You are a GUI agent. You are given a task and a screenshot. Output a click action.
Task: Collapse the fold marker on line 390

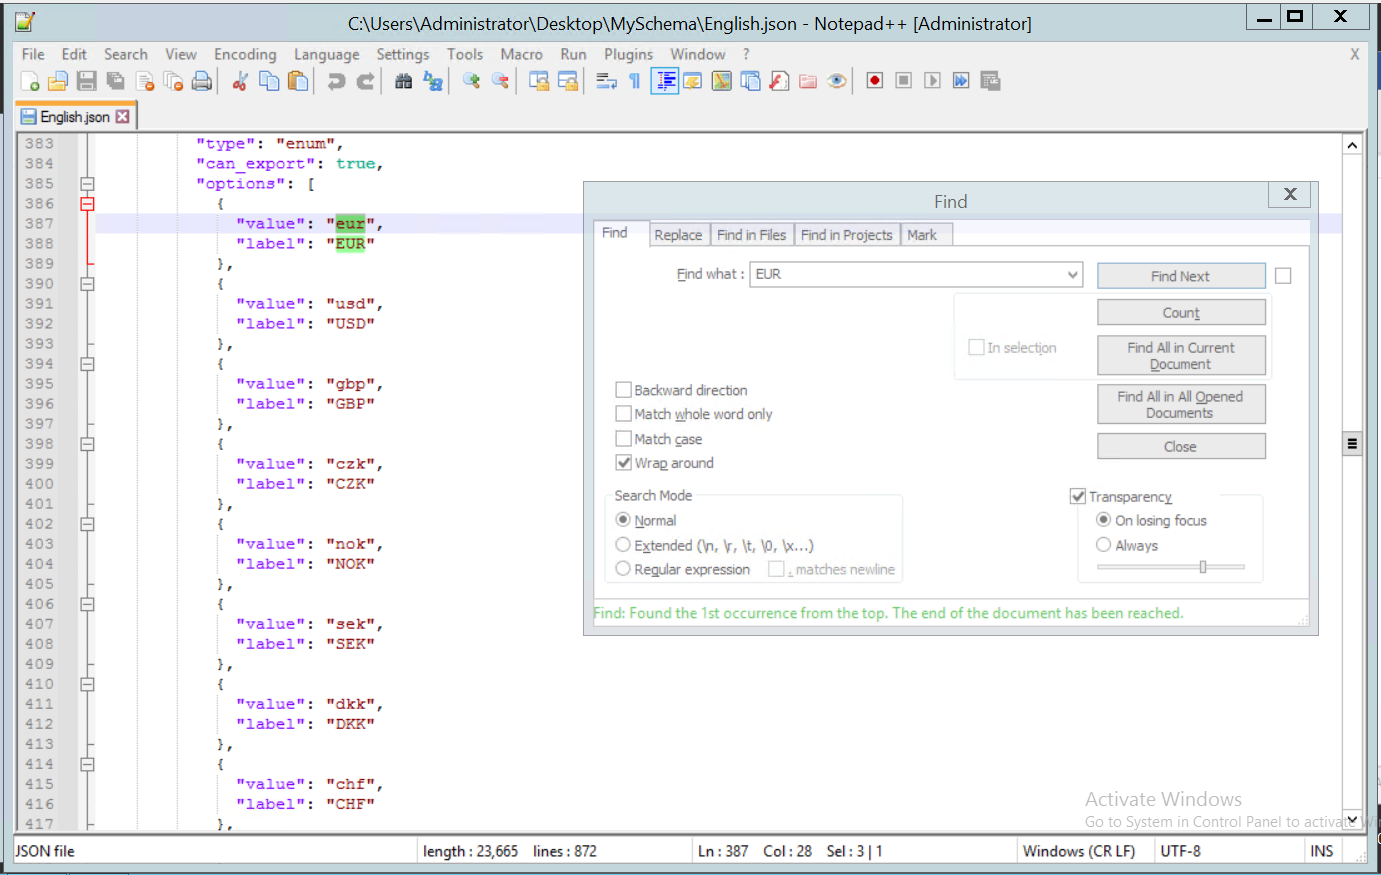click(x=87, y=284)
